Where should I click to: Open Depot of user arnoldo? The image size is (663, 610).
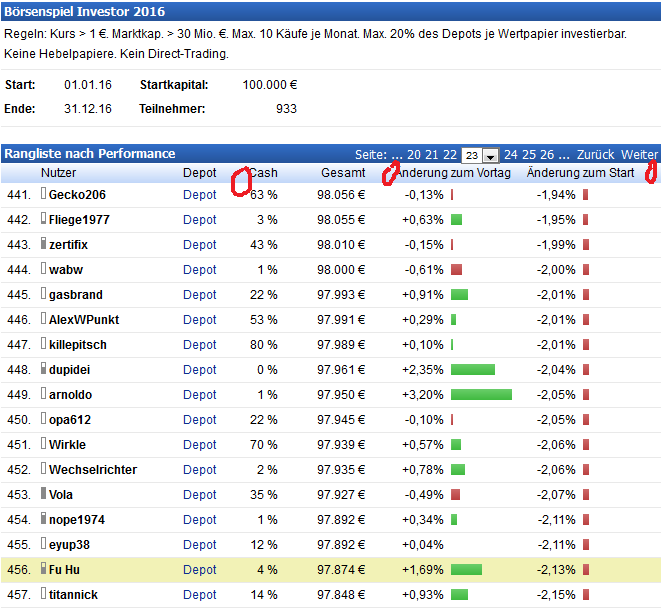pyautogui.click(x=199, y=394)
